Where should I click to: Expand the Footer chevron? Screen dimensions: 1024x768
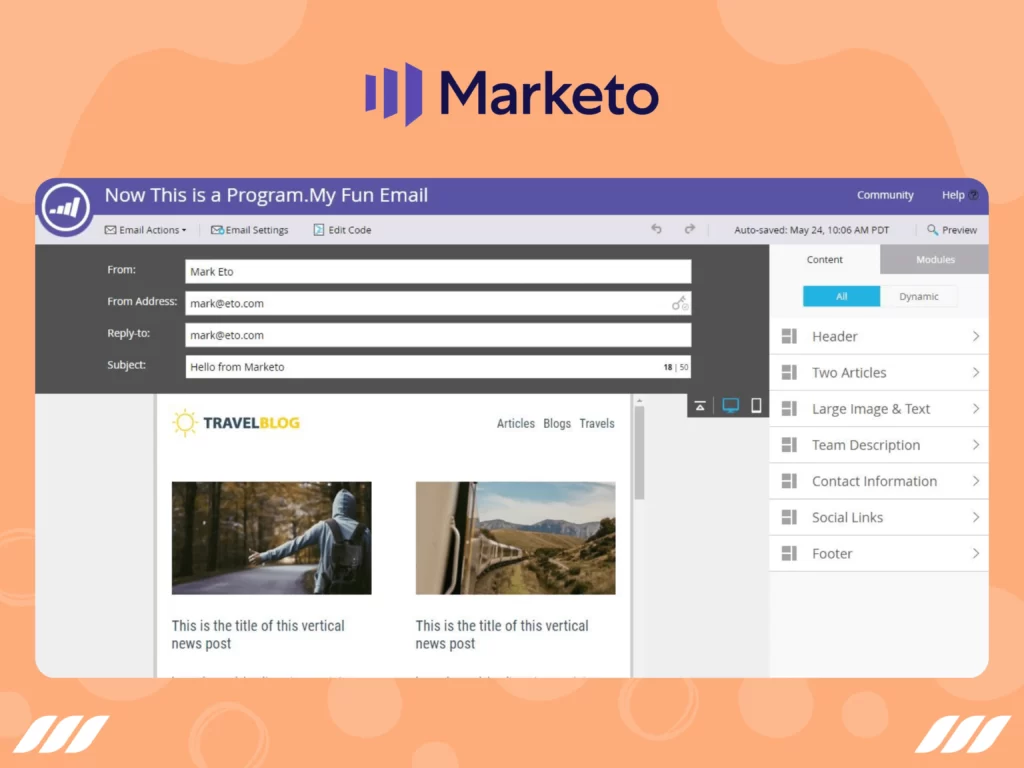coord(976,554)
